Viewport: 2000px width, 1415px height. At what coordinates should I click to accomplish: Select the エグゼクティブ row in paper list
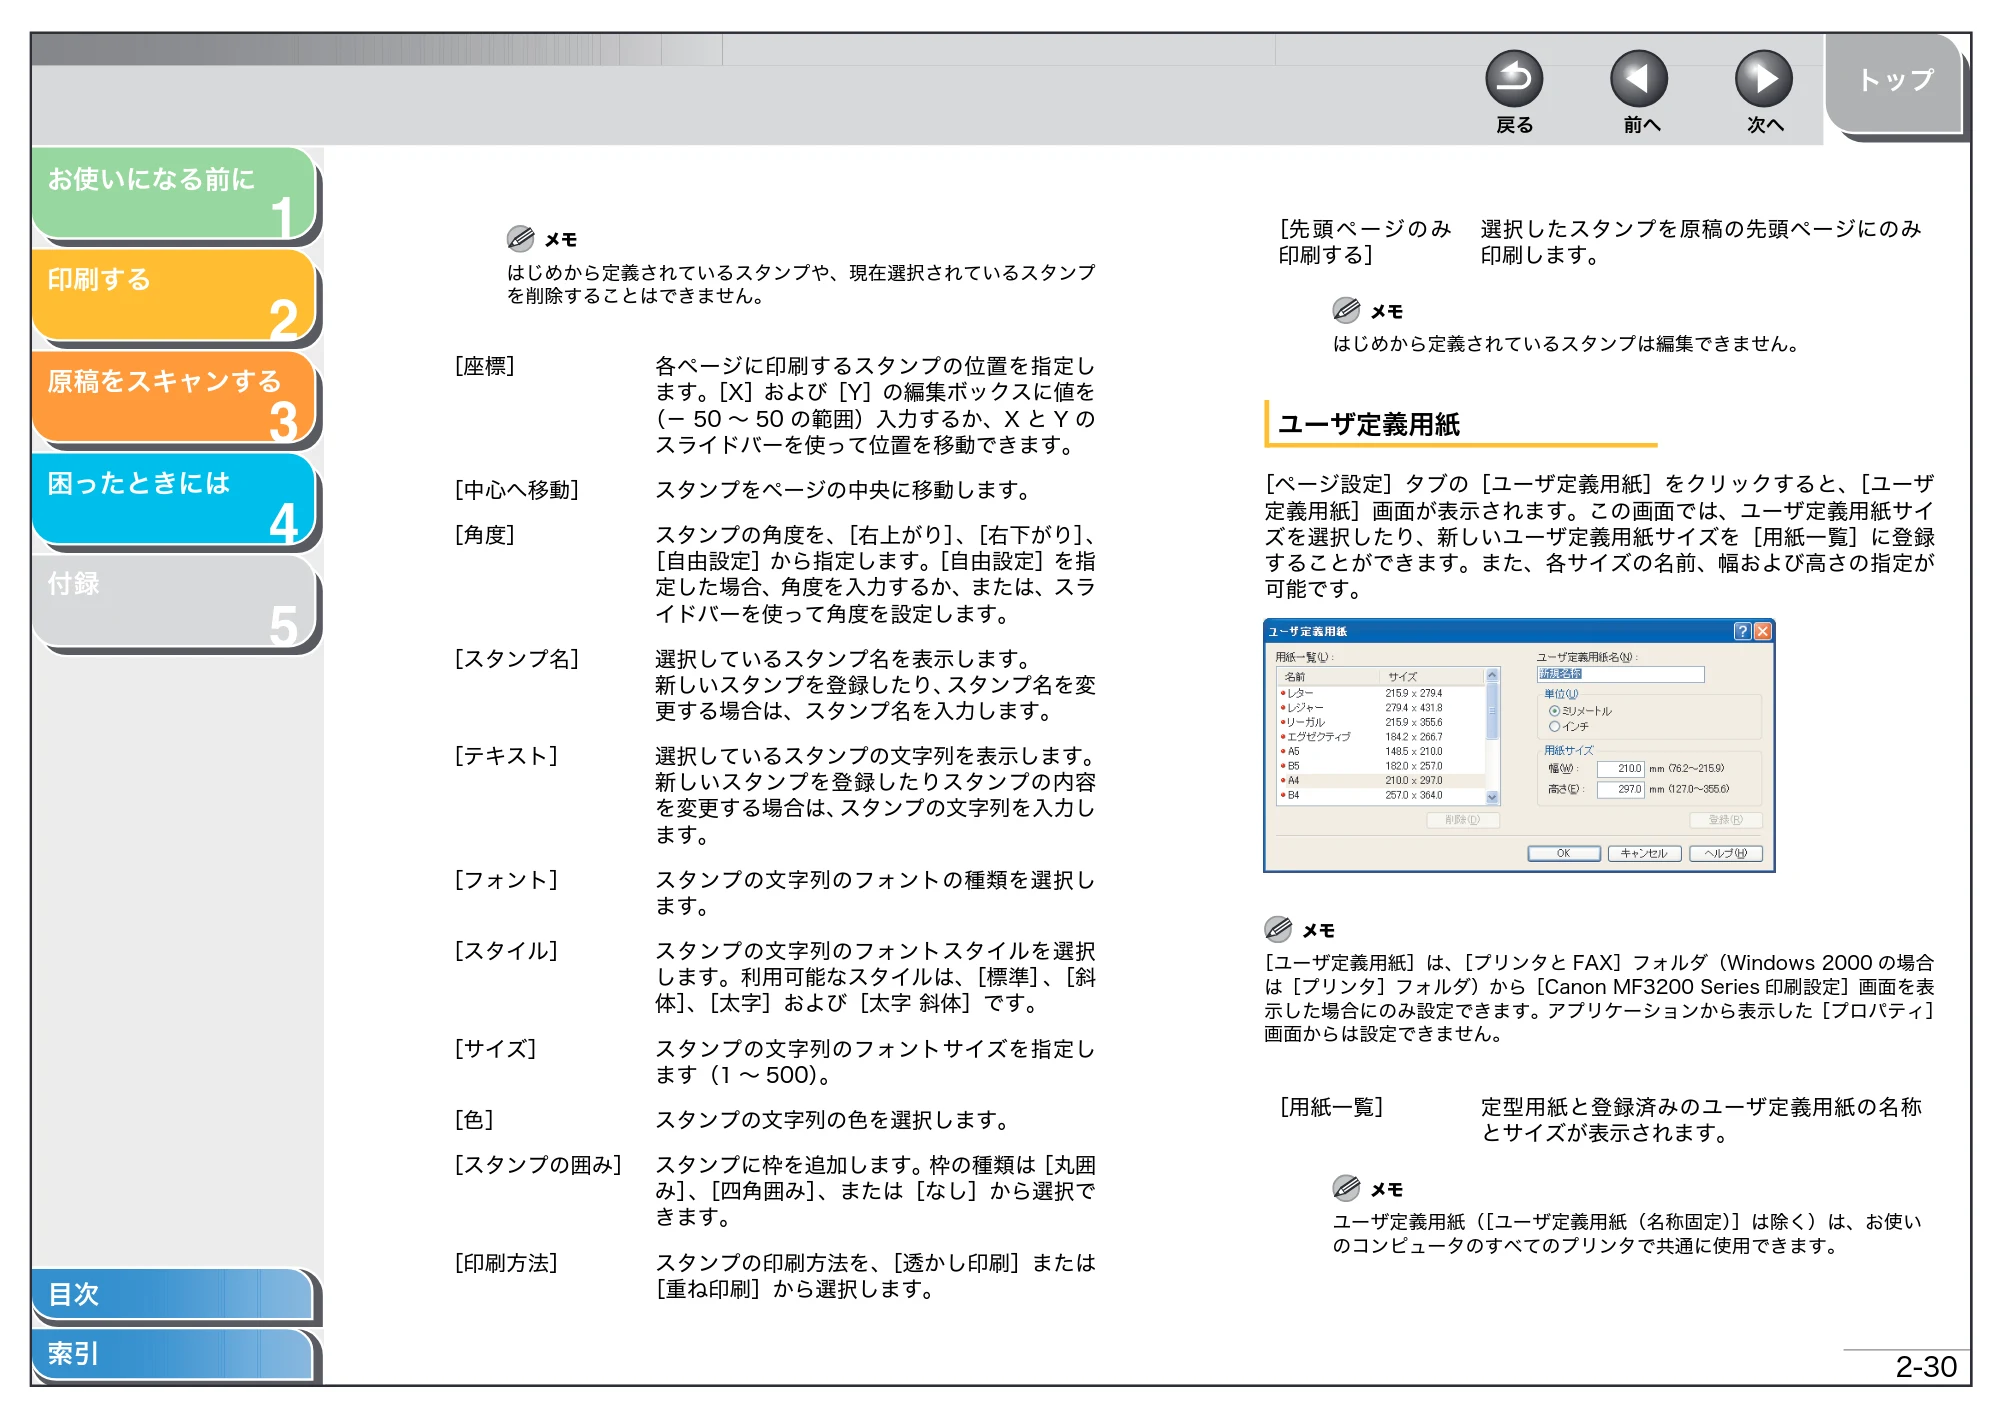pos(1380,736)
